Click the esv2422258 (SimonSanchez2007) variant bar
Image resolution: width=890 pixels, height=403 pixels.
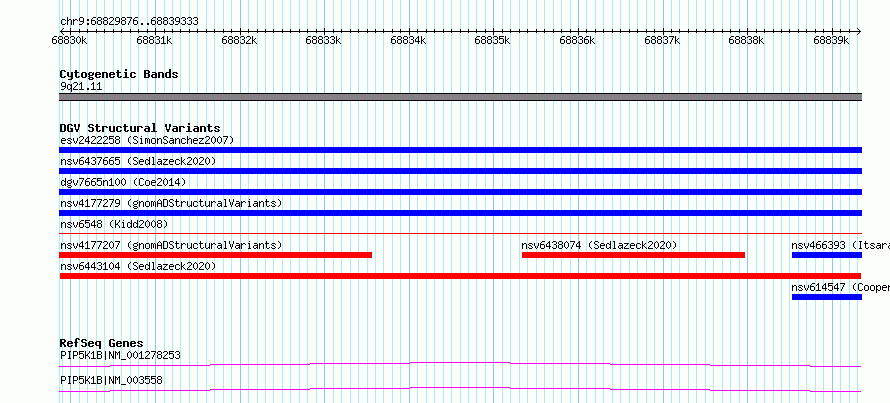[x=460, y=150]
